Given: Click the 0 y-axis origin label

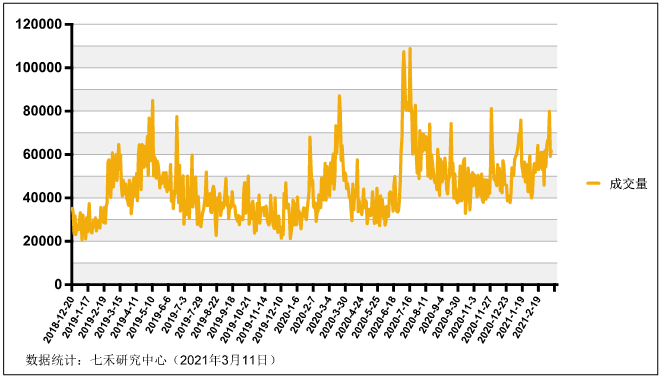Looking at the screenshot, I should click(x=58, y=285).
